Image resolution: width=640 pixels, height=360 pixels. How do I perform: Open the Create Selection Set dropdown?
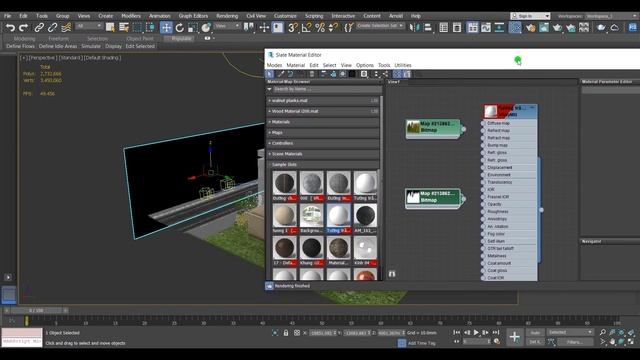[x=380, y=26]
